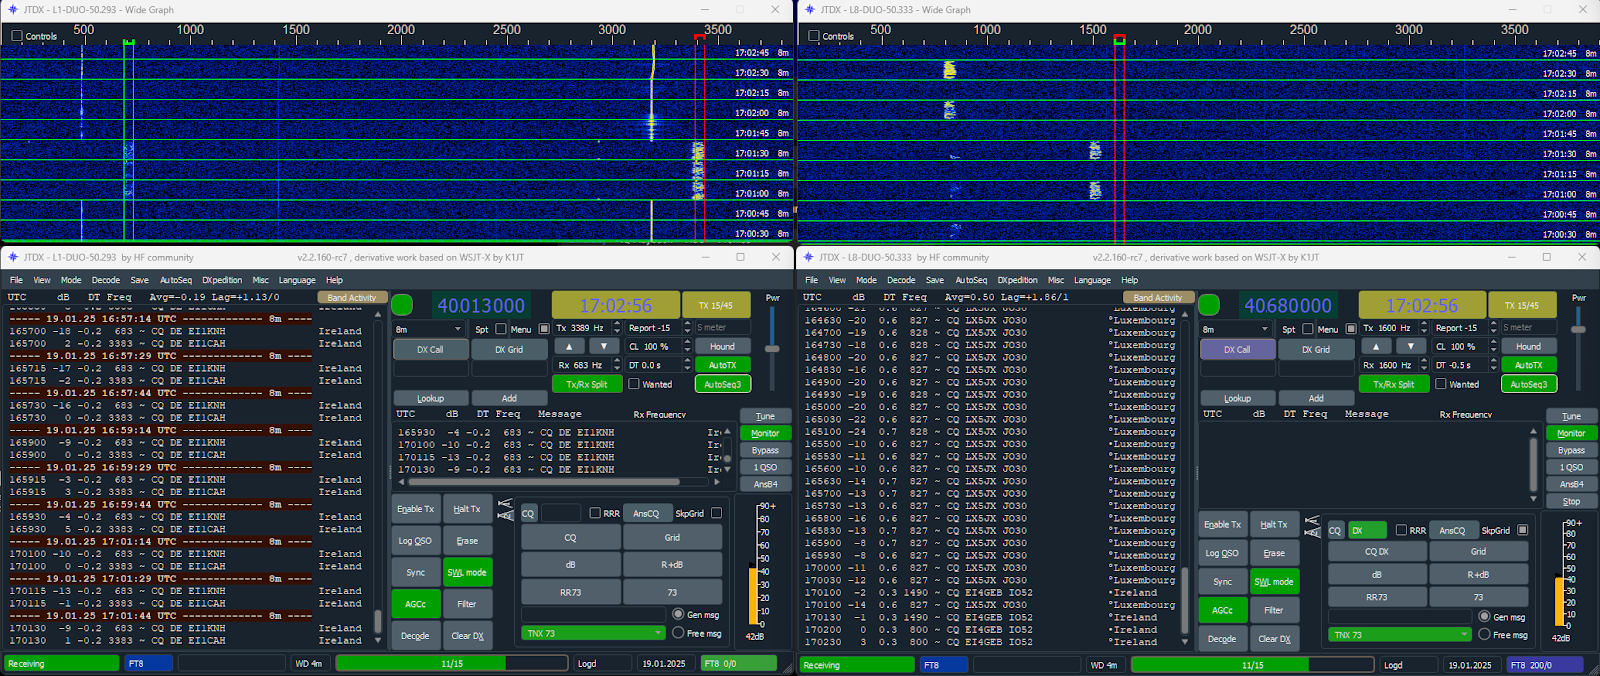
Task: Open Mode menu in L1-DUO window
Action: (x=71, y=280)
